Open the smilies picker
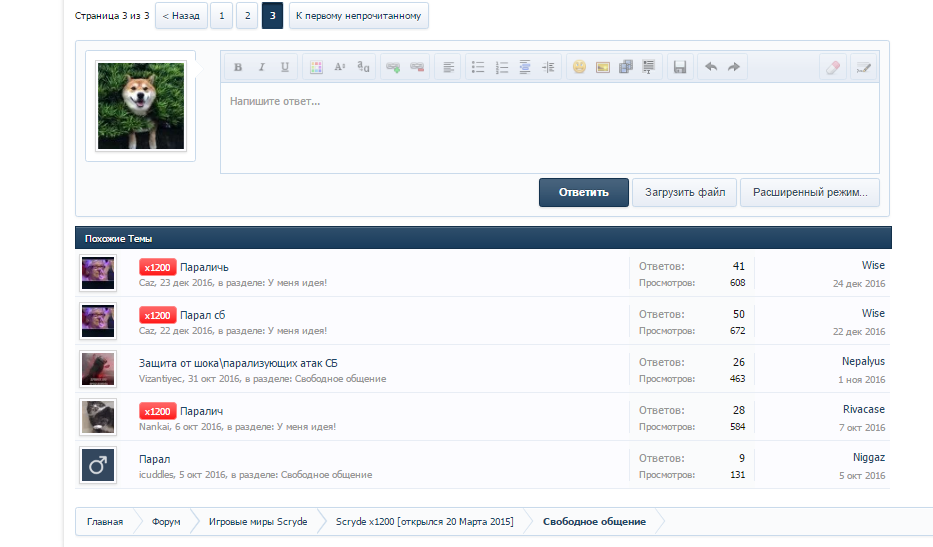The width and height of the screenshot is (933, 547). click(579, 67)
